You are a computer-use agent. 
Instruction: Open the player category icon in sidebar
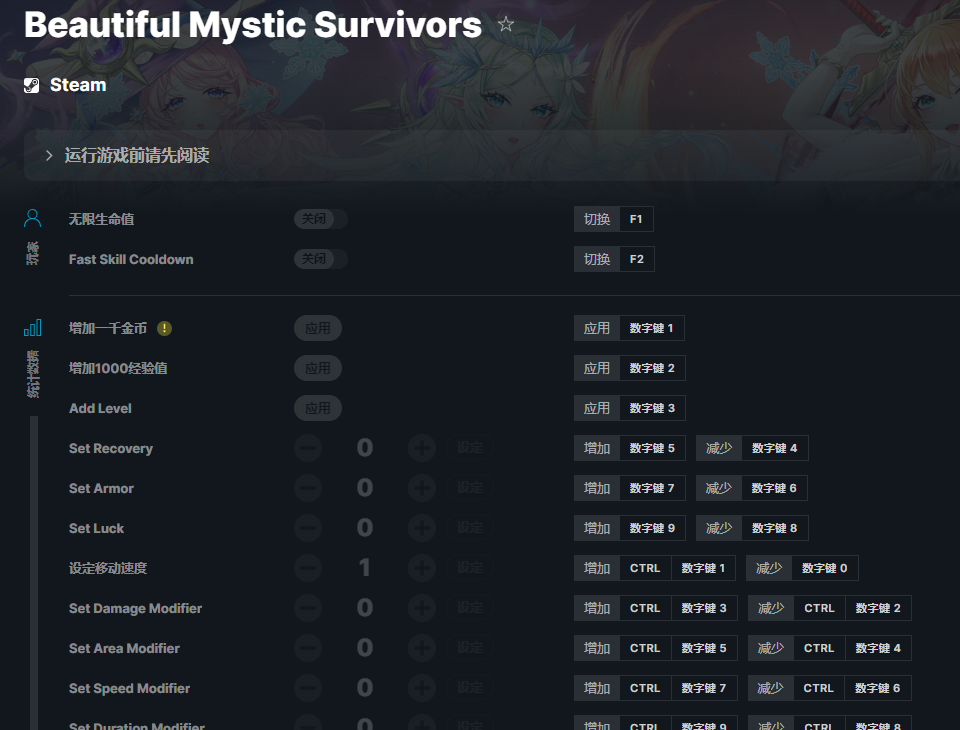tap(32, 218)
